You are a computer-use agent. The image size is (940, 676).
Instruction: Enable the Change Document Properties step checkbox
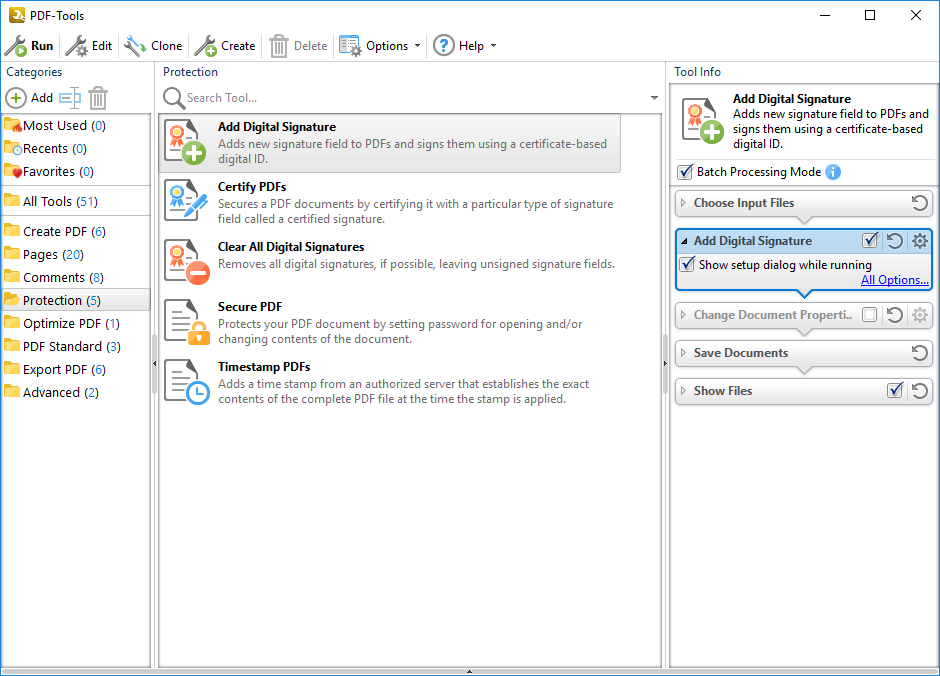coord(870,315)
